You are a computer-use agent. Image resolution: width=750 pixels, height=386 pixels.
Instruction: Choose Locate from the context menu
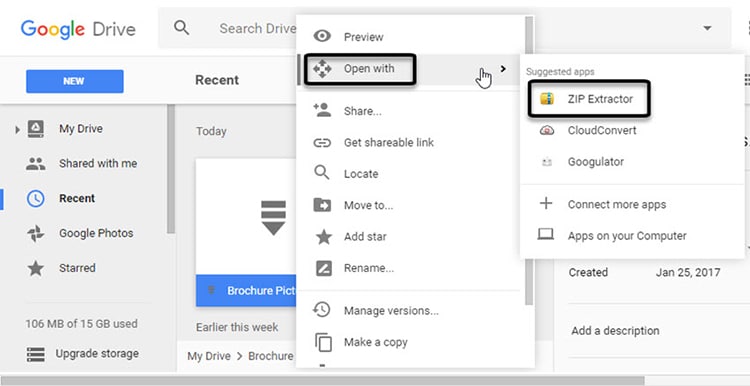[361, 174]
